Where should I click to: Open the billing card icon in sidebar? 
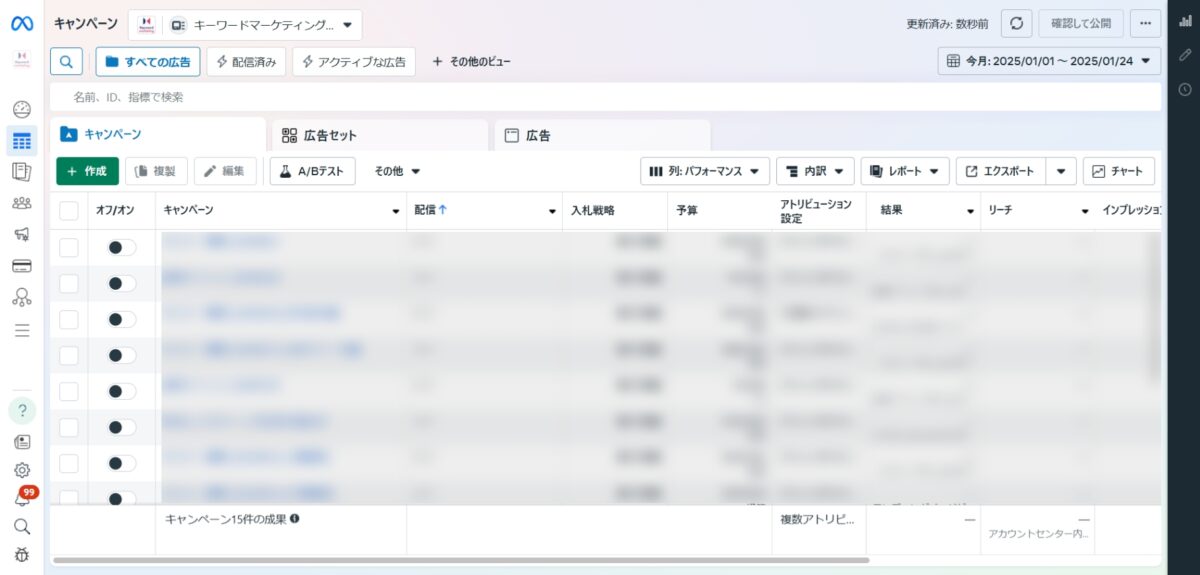22,266
